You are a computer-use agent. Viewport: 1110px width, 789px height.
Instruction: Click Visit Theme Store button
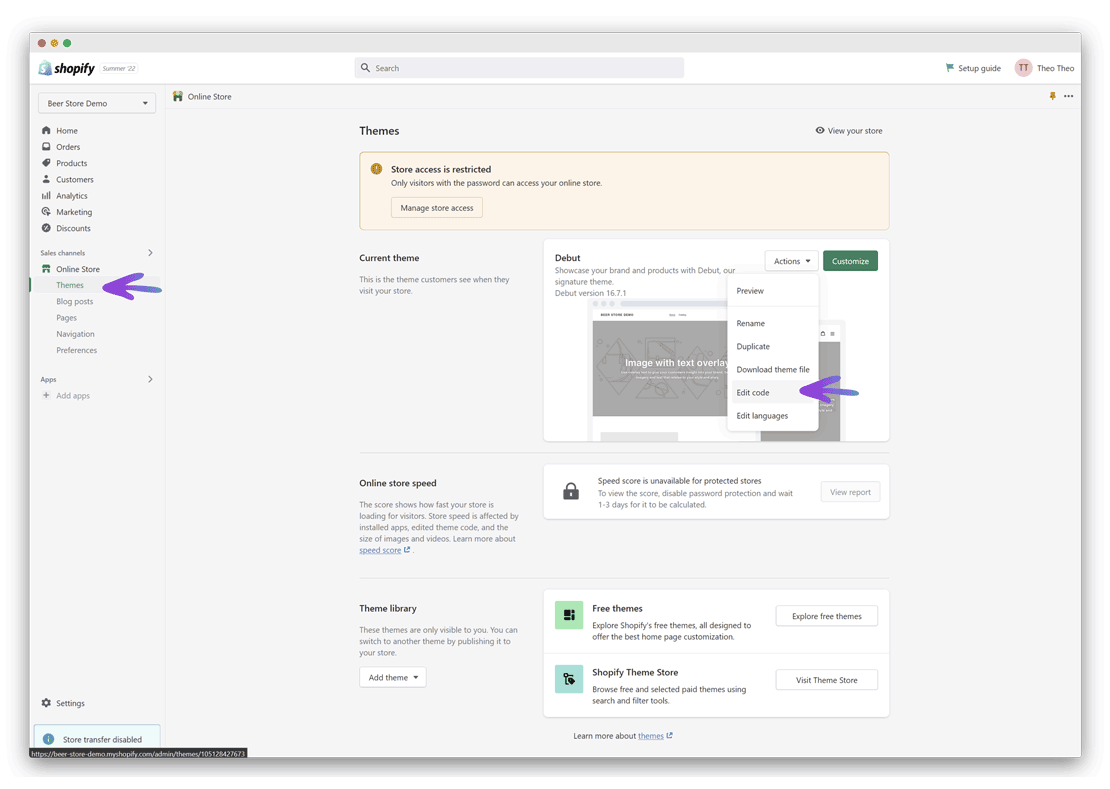827,680
